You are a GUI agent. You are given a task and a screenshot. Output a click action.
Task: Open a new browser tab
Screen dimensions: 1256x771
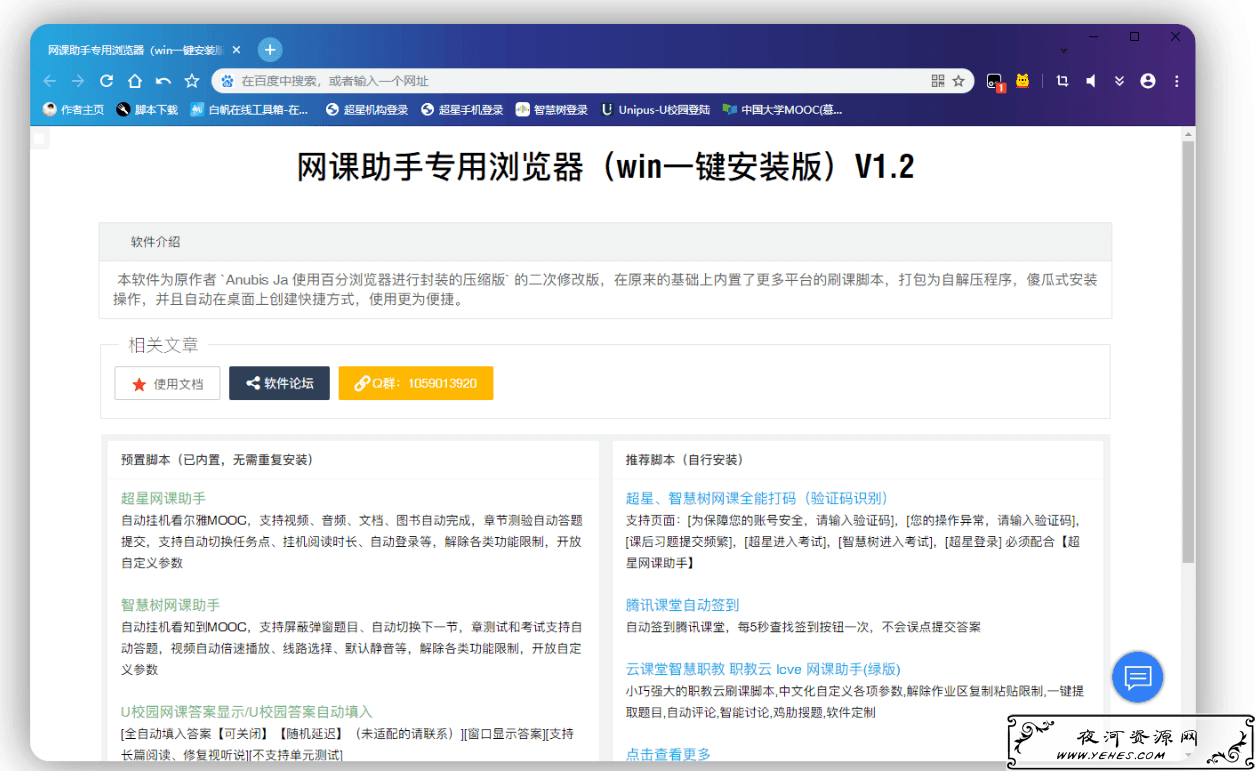(270, 50)
